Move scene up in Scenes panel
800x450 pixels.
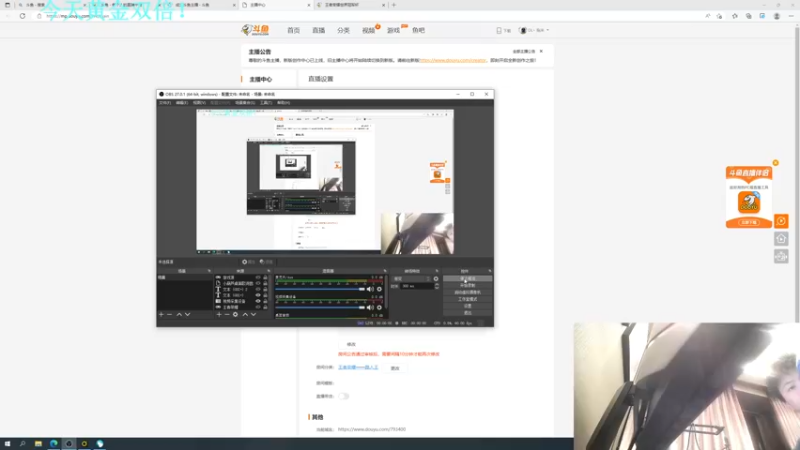179,315
